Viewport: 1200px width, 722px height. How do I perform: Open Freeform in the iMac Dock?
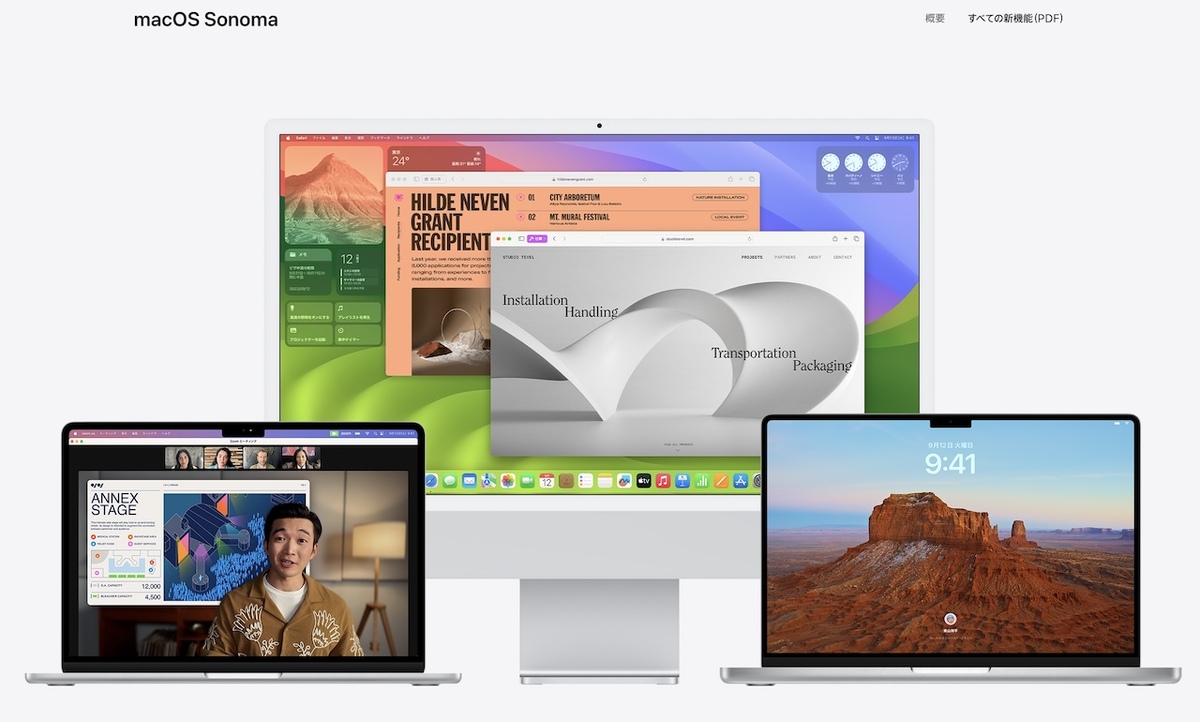pos(624,481)
